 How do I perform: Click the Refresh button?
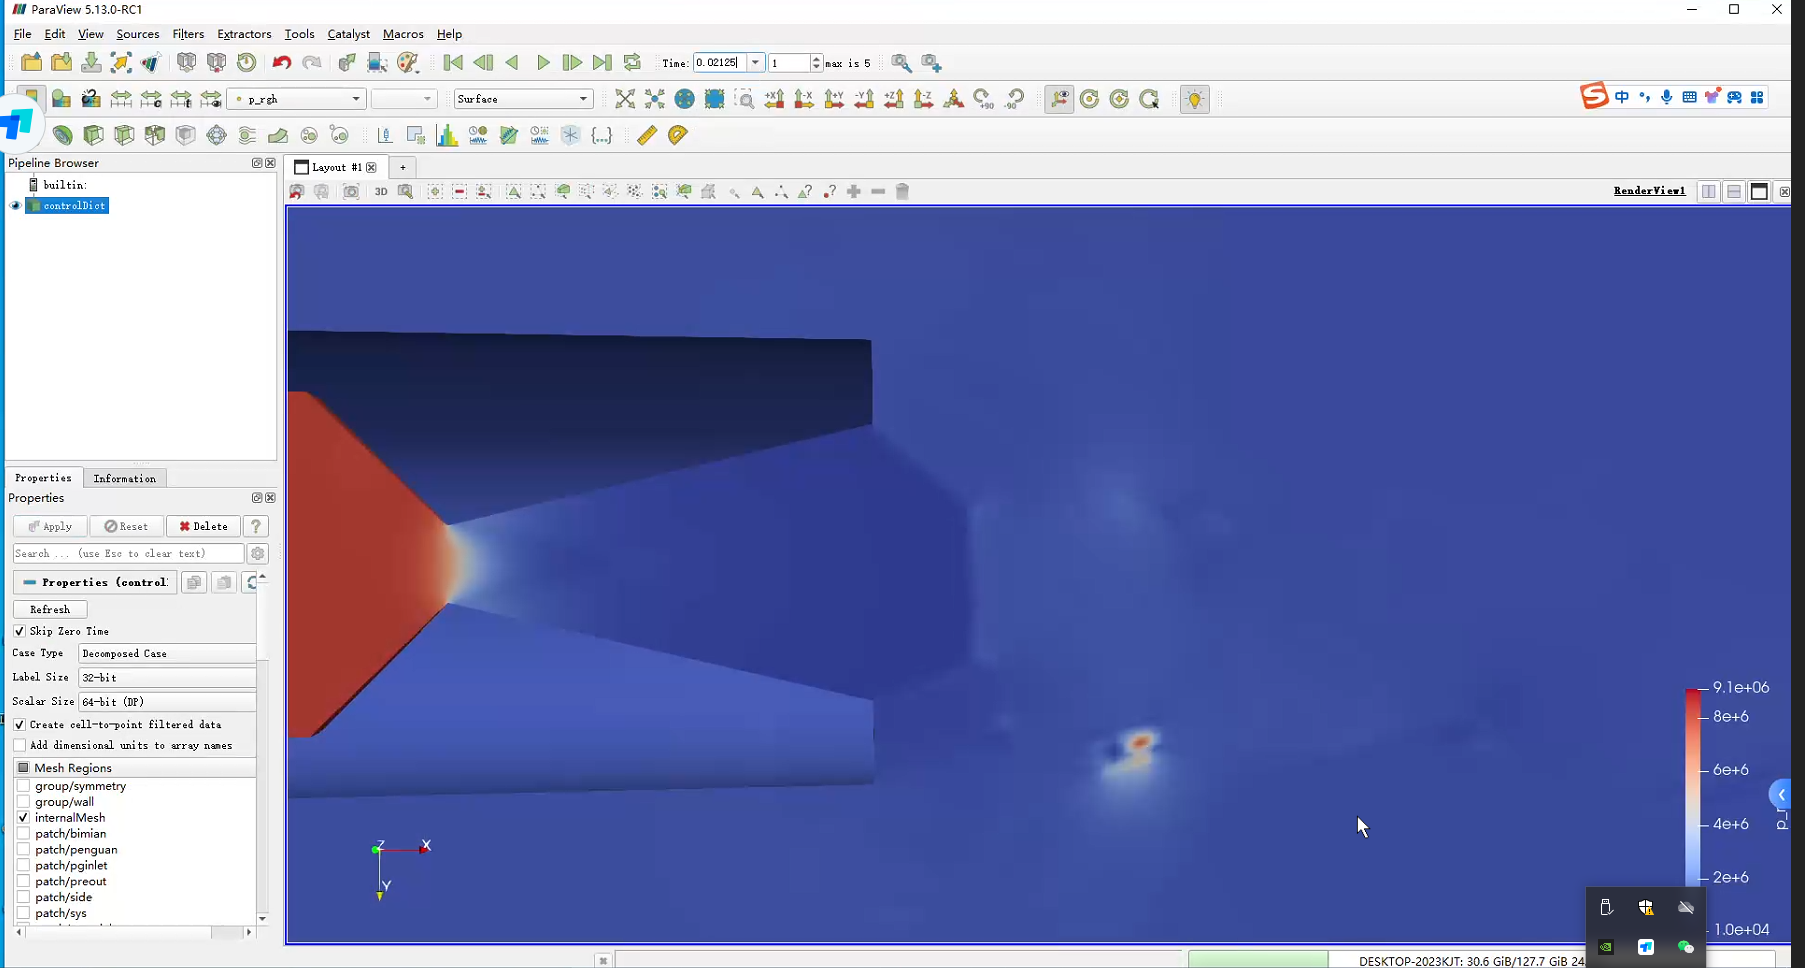50,609
